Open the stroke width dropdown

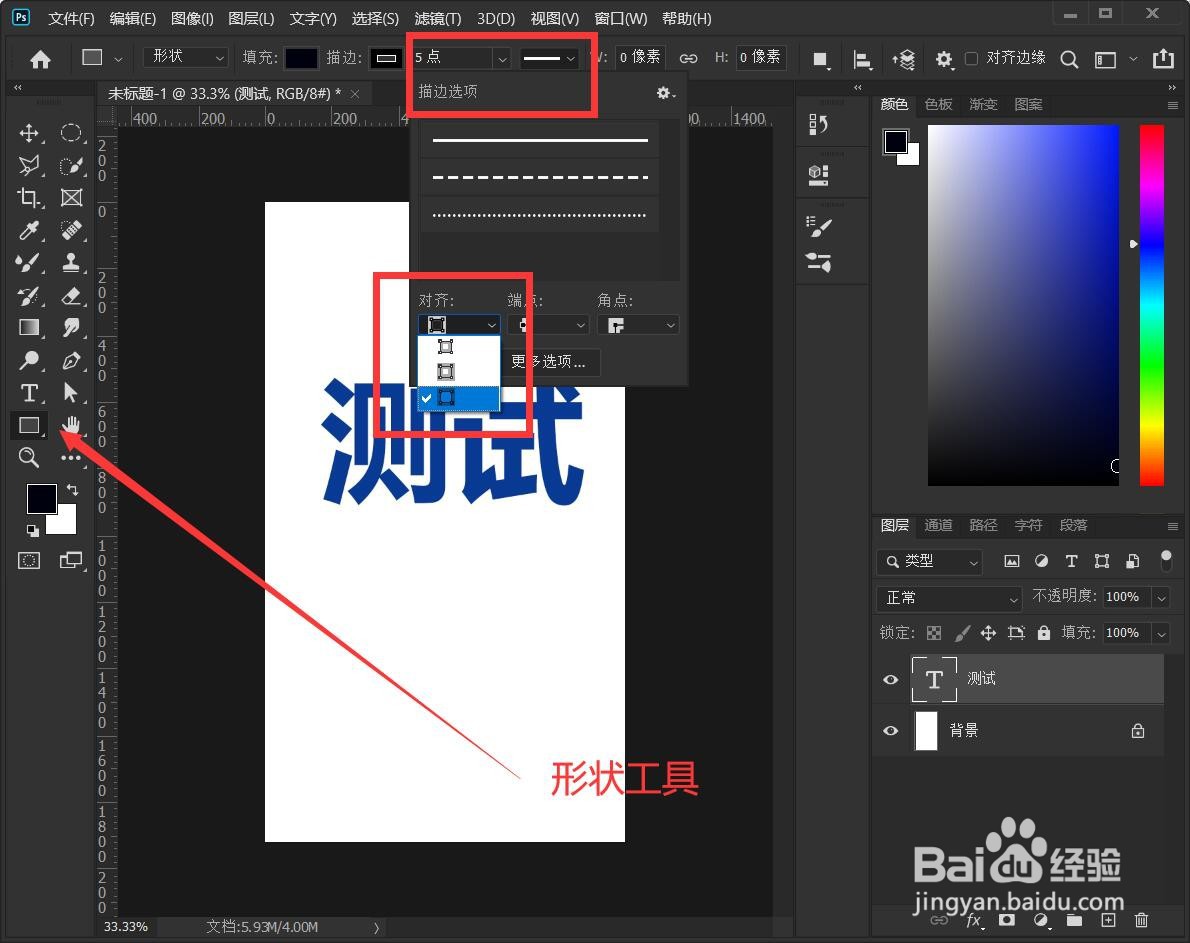tap(501, 58)
